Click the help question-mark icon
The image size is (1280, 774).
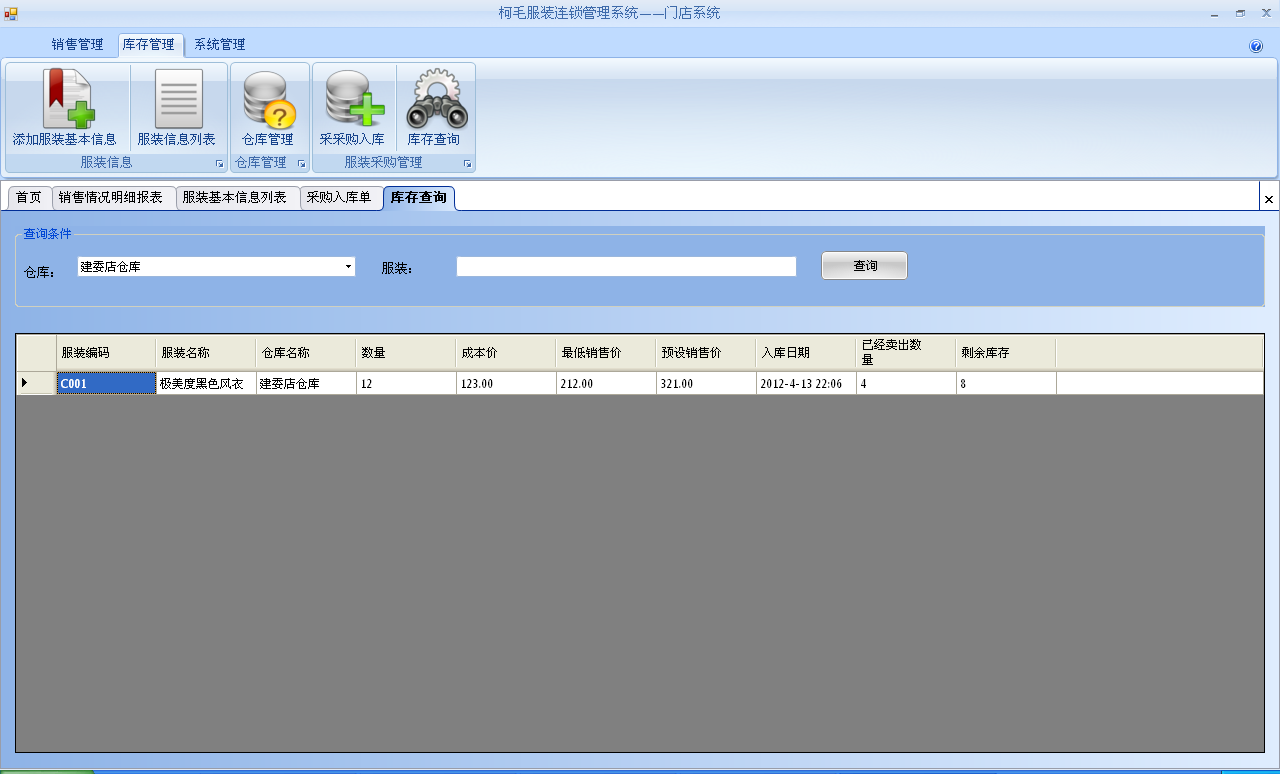(x=1256, y=46)
